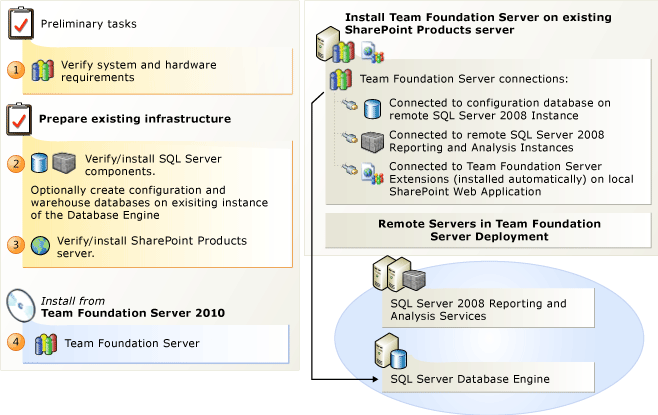658x415 pixels.
Task: Click the CD disc icon beside Install from
Action: pos(21,305)
